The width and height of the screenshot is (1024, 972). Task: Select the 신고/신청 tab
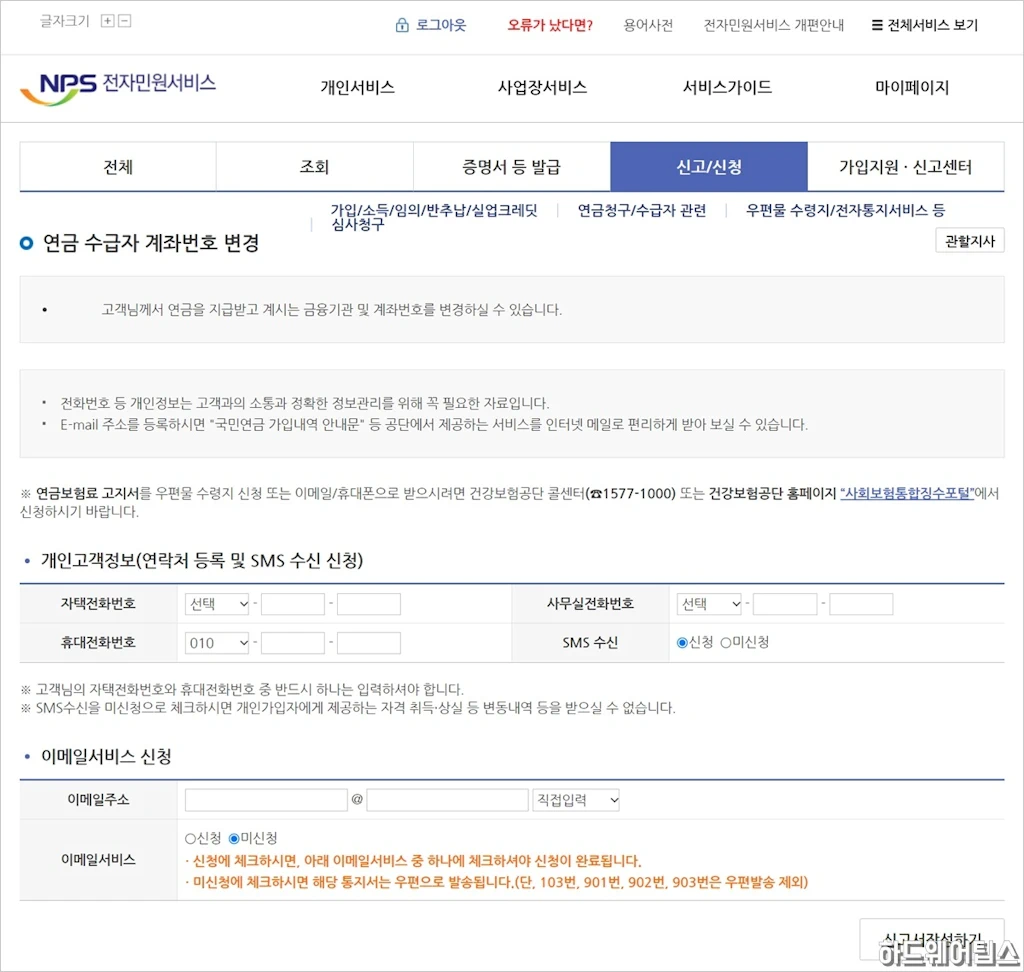[709, 167]
